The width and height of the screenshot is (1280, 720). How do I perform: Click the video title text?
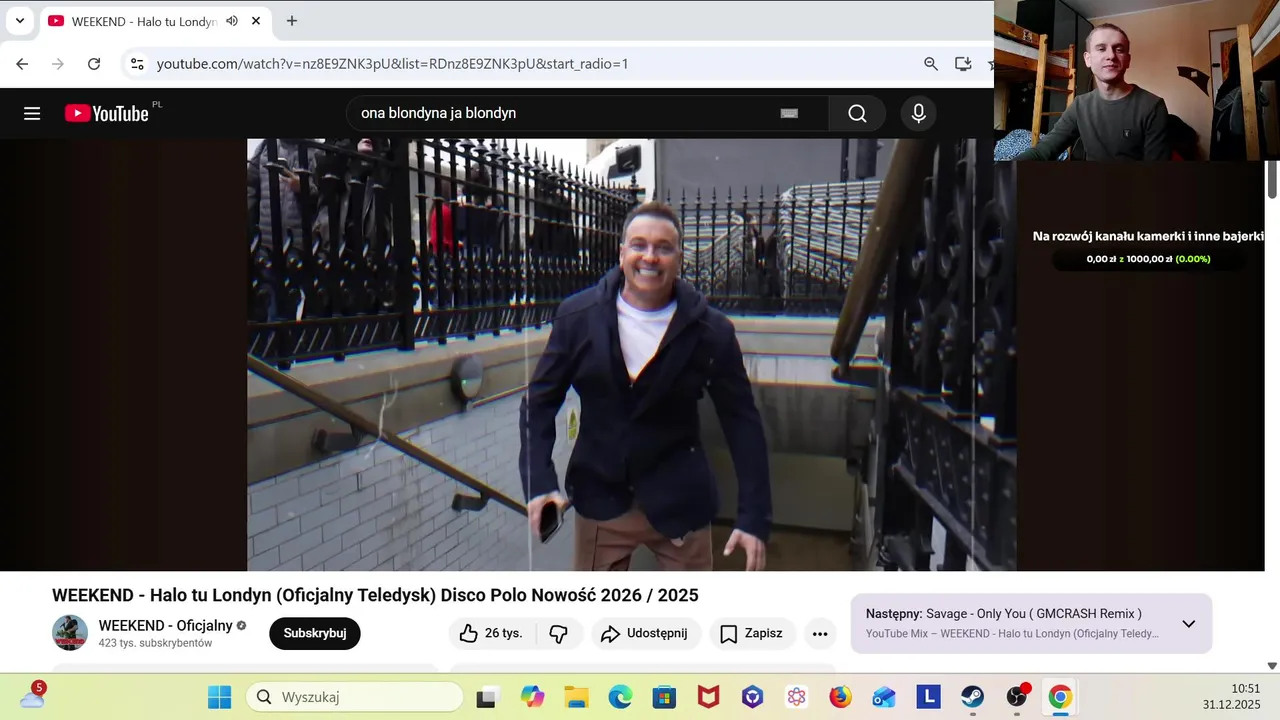(x=375, y=595)
